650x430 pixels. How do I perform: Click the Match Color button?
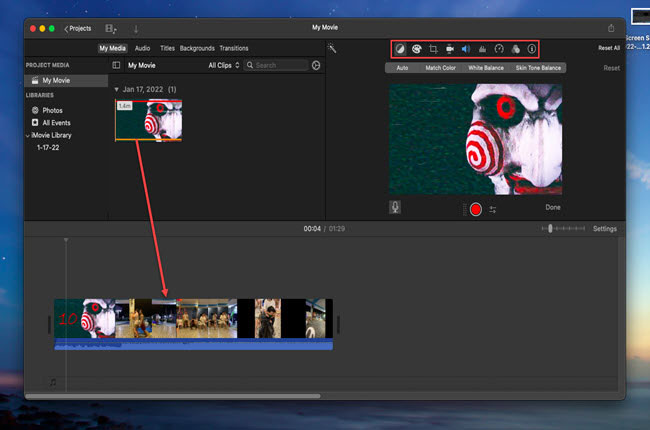point(440,68)
